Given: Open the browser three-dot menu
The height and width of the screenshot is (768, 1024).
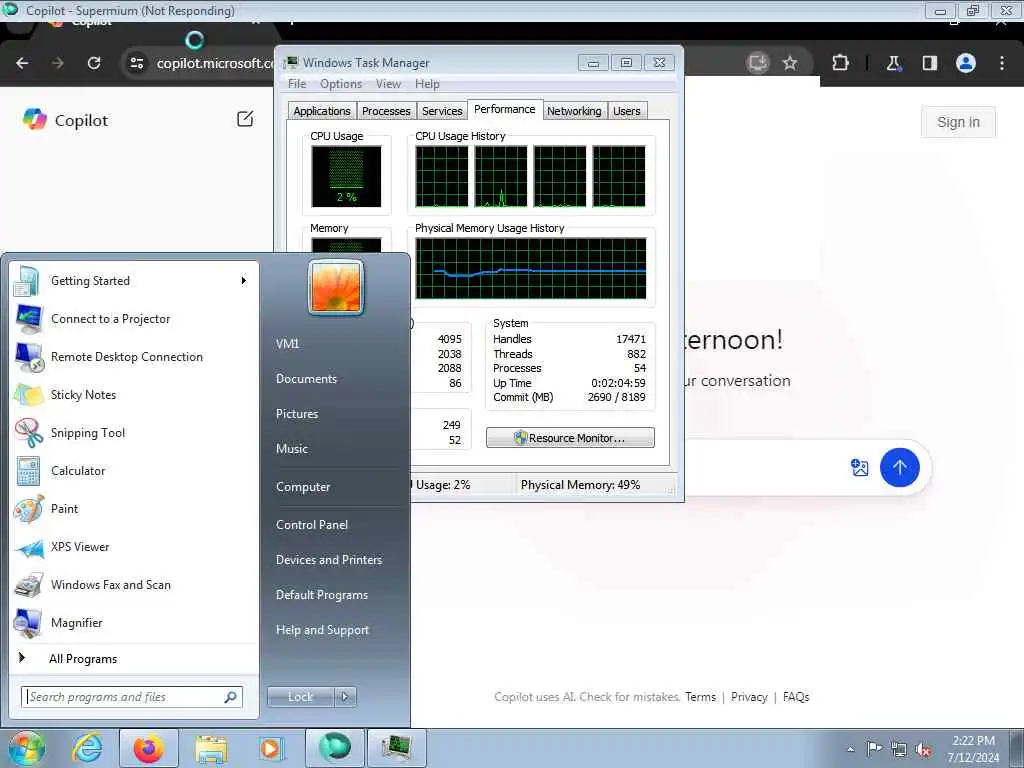Looking at the screenshot, I should click(x=1002, y=63).
